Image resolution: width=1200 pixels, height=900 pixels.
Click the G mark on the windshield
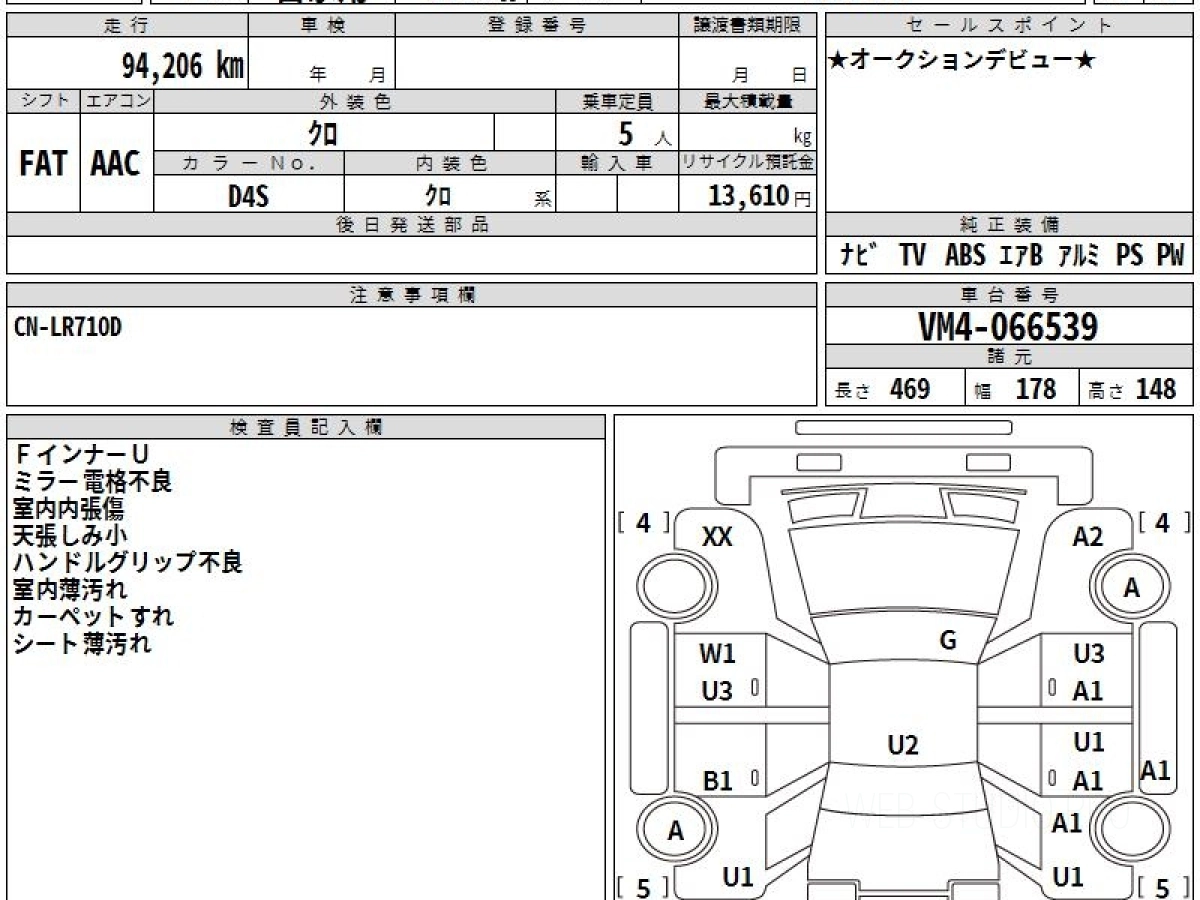[948, 640]
